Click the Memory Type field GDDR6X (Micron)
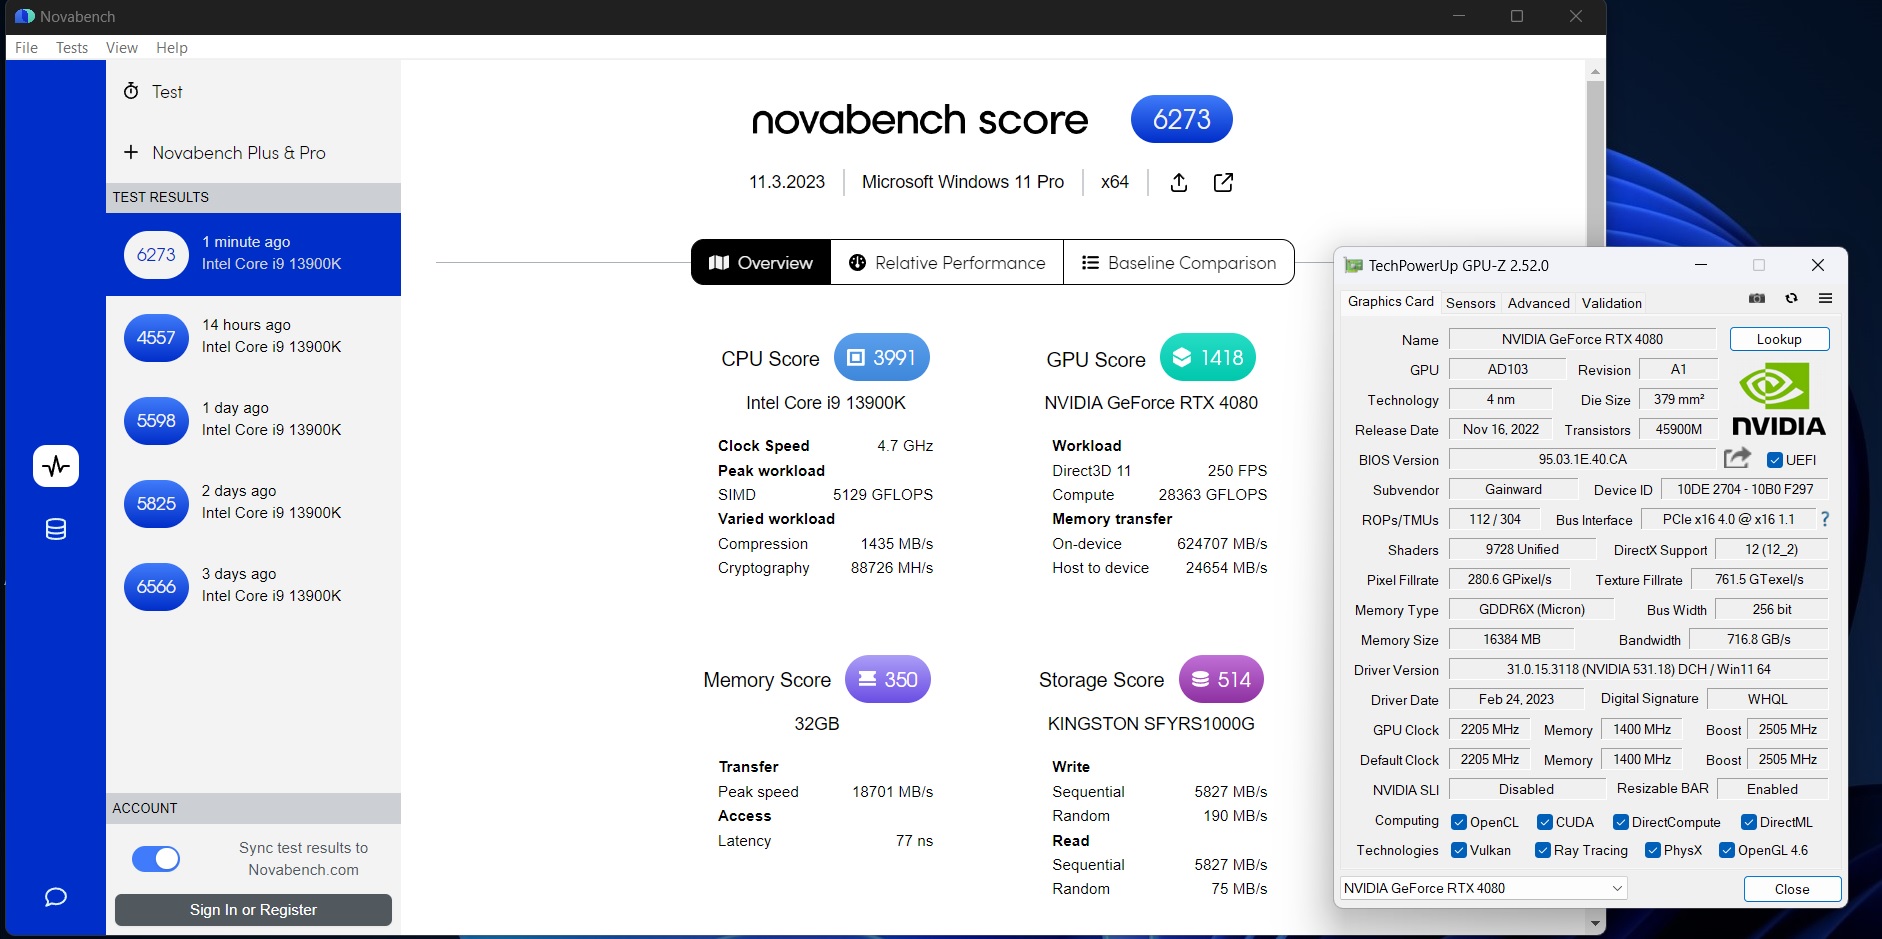 pyautogui.click(x=1531, y=609)
